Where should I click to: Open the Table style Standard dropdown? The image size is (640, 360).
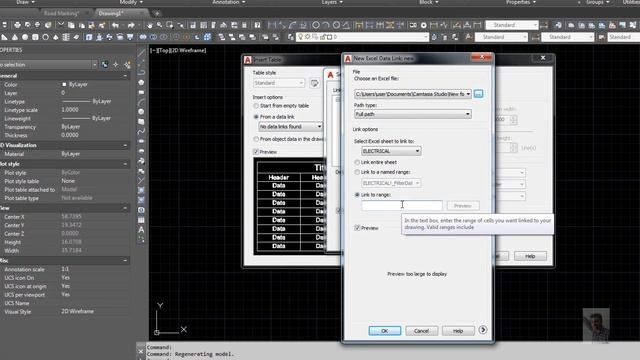(279, 83)
